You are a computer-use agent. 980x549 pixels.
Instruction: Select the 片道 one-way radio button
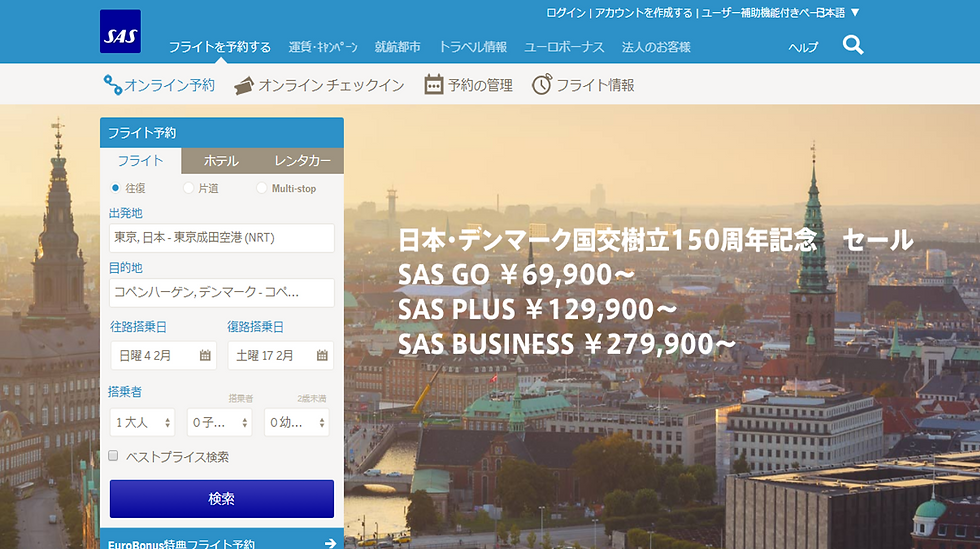pyautogui.click(x=188, y=188)
